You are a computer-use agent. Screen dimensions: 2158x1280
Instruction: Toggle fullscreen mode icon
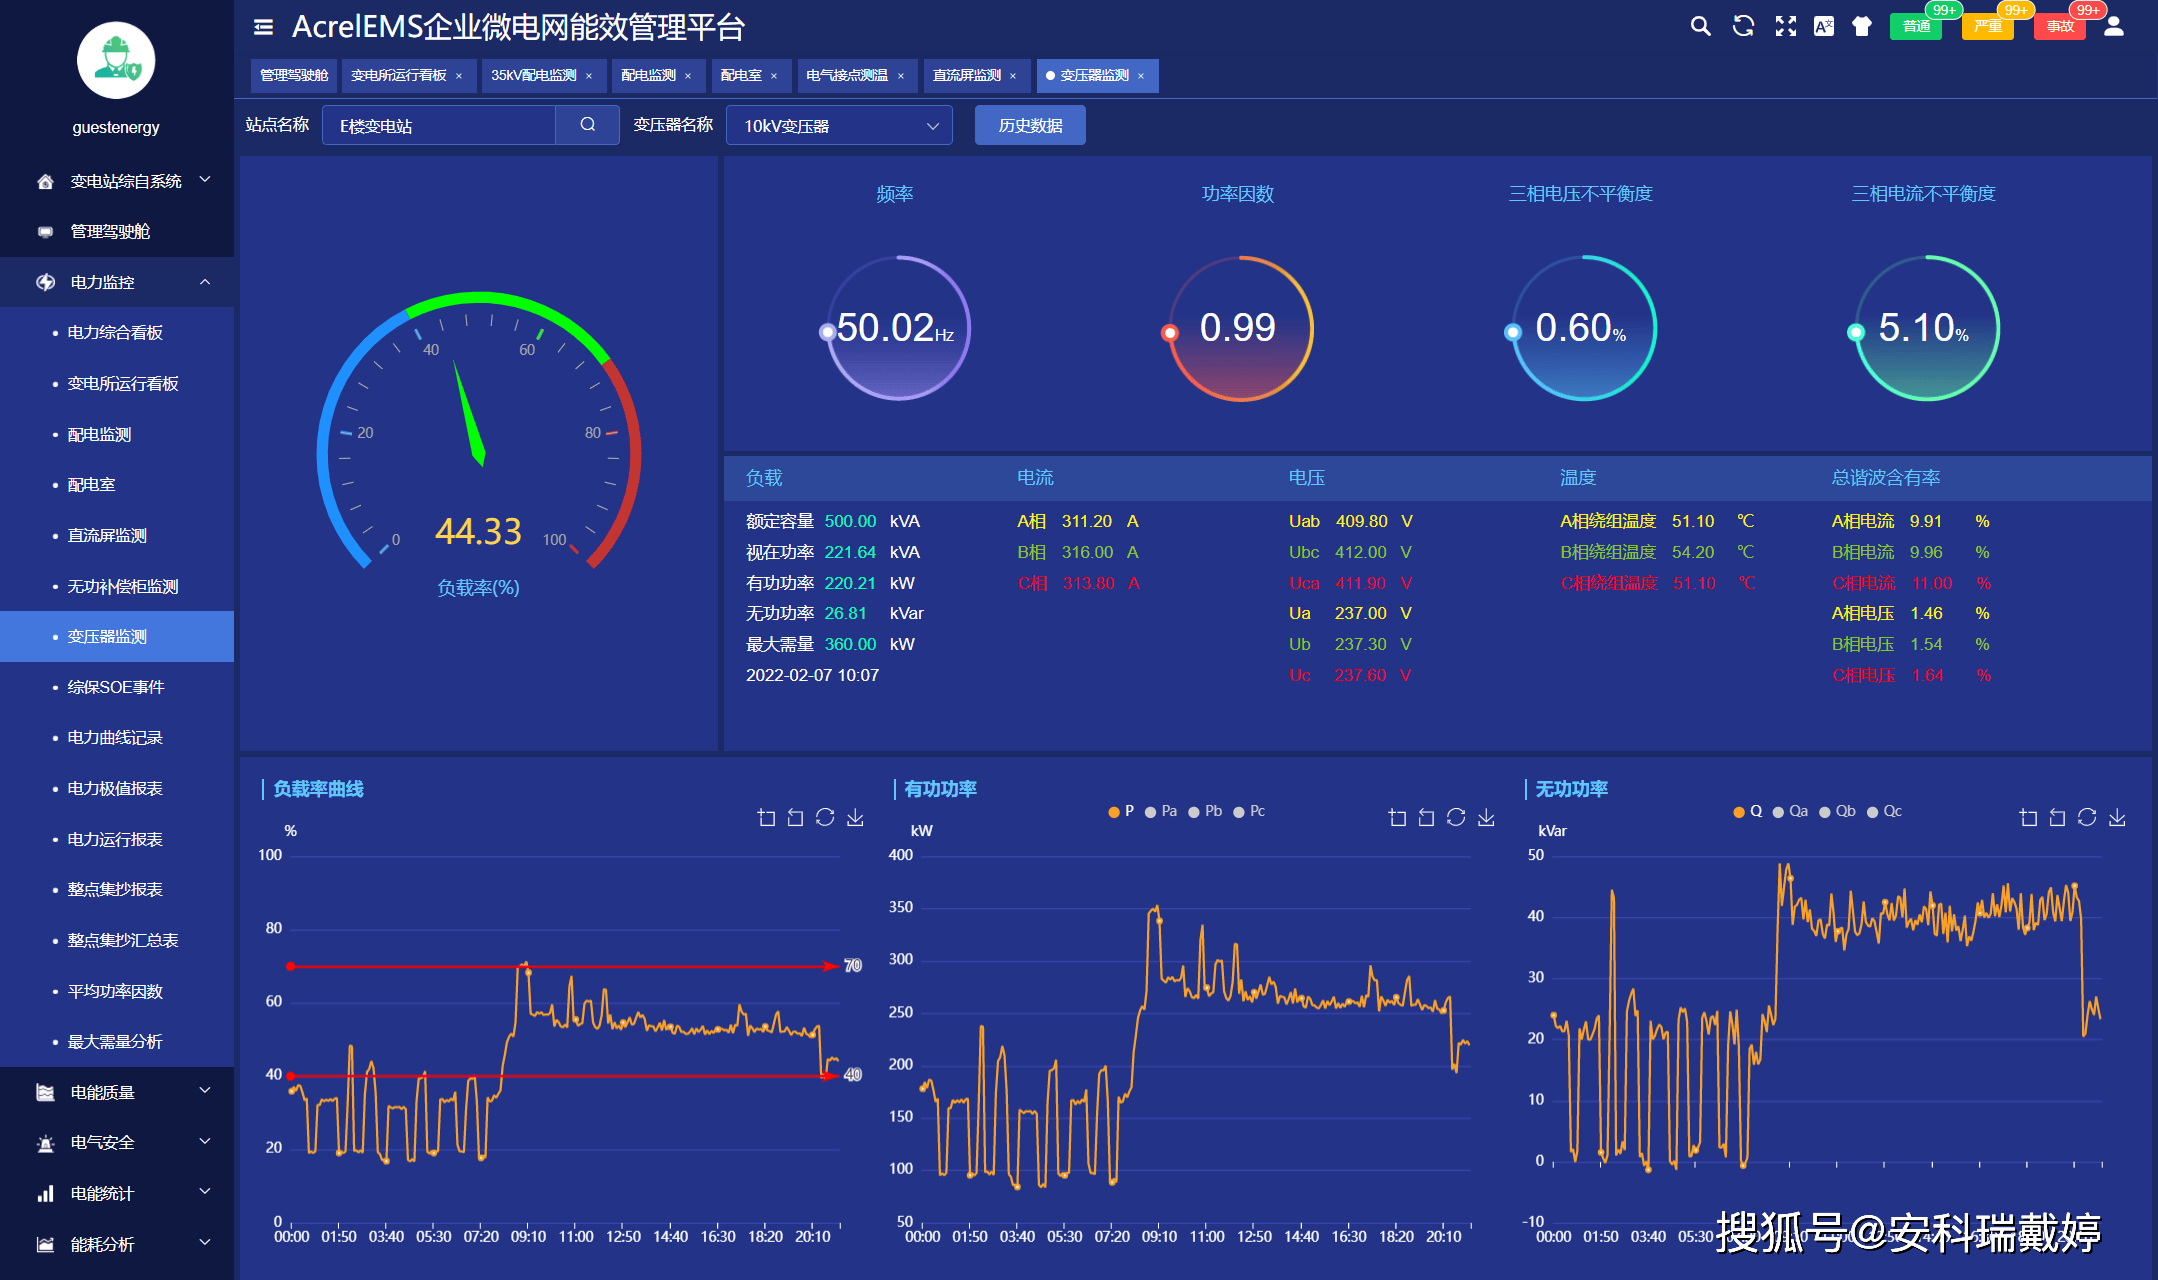[1786, 26]
